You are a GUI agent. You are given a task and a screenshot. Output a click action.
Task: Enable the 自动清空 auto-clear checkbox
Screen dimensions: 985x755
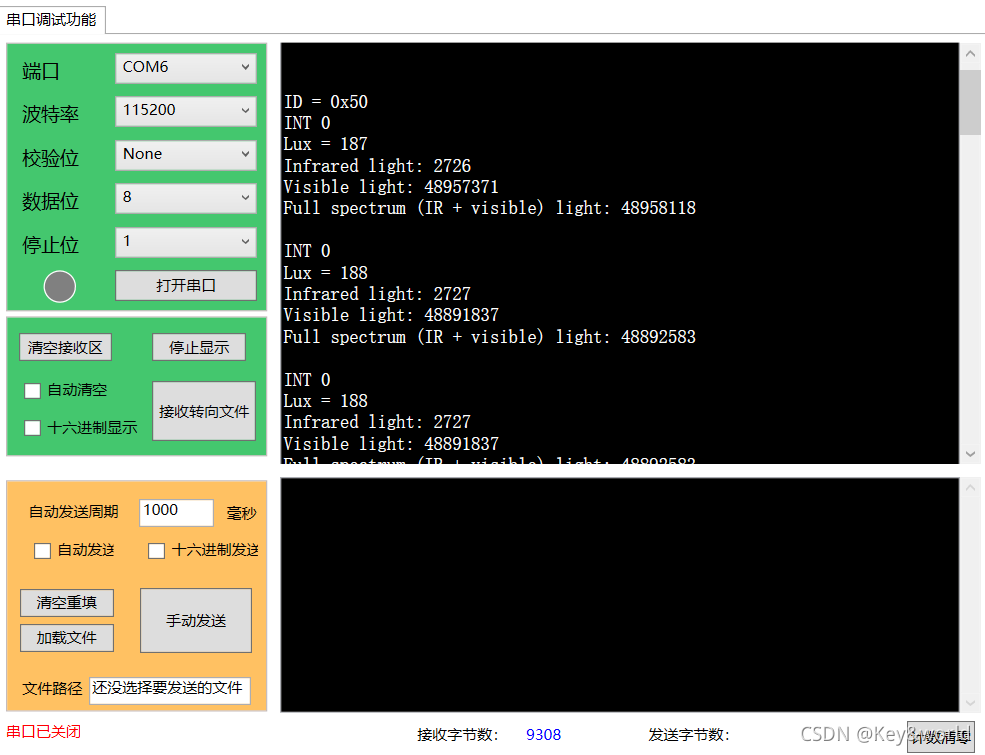(x=35, y=390)
